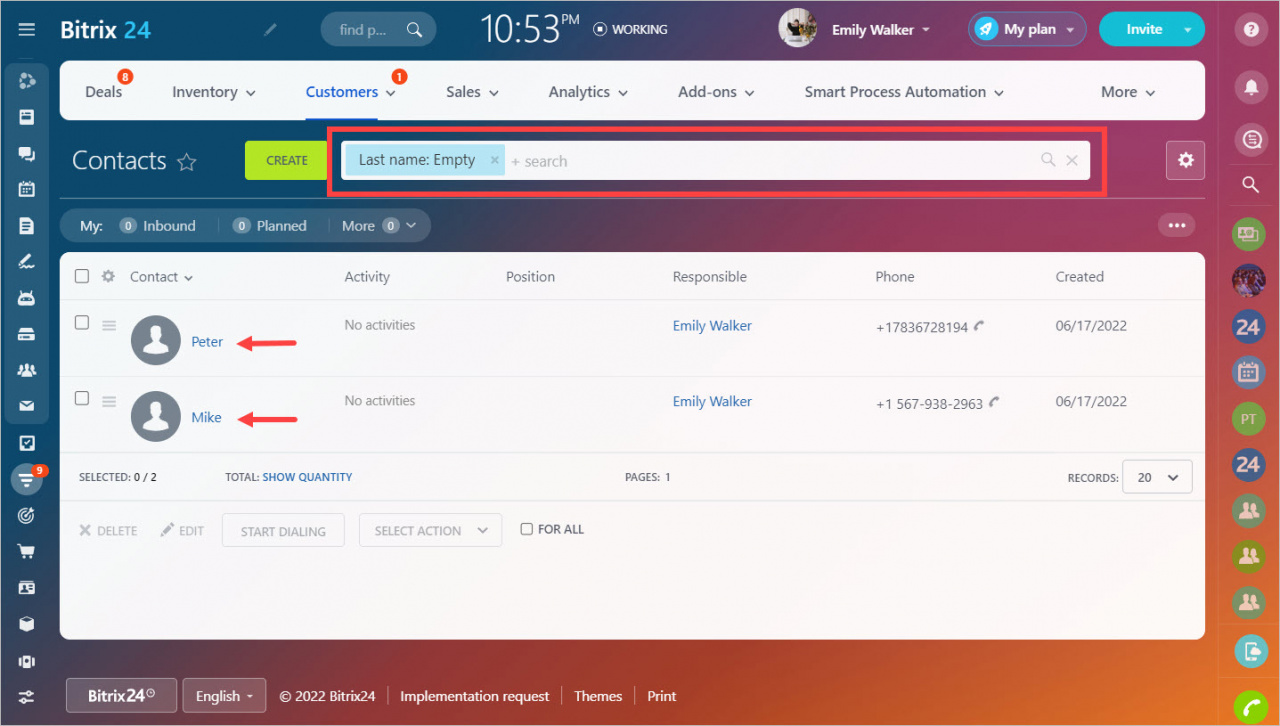
Task: Click the green phone call button
Action: click(x=1249, y=706)
